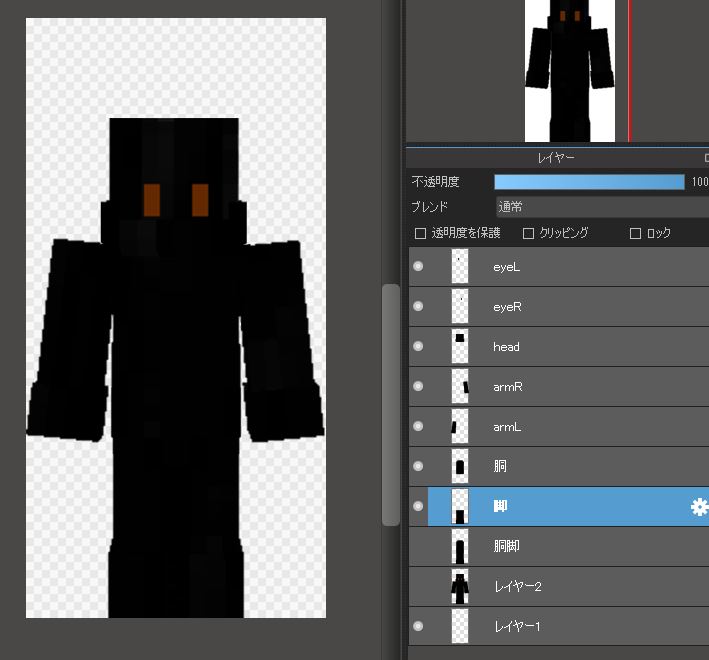
Task: Hide the eyeL layer
Action: pos(418,267)
